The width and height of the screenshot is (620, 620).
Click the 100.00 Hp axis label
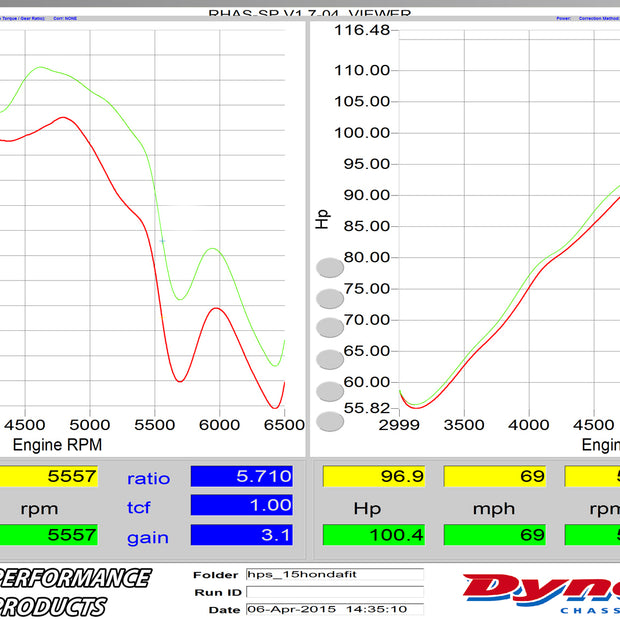coord(362,133)
